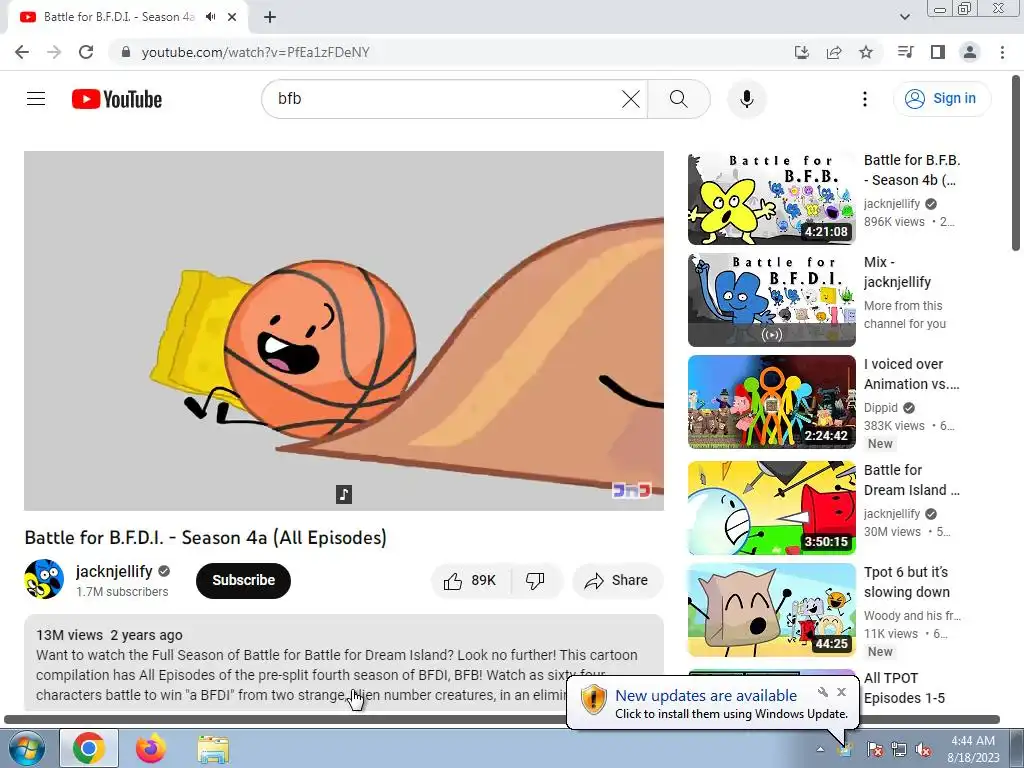Open Battle for B.F.B. Season 4b title
The width and height of the screenshot is (1024, 768).
pyautogui.click(x=912, y=170)
